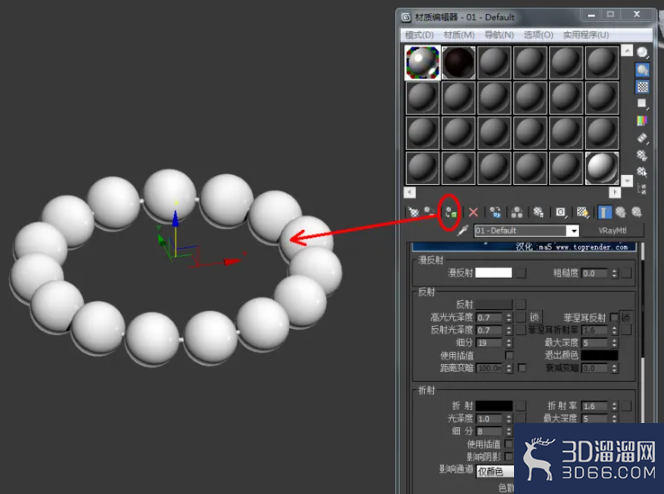
Task: Click the Make Preview icon
Action: 642,138
